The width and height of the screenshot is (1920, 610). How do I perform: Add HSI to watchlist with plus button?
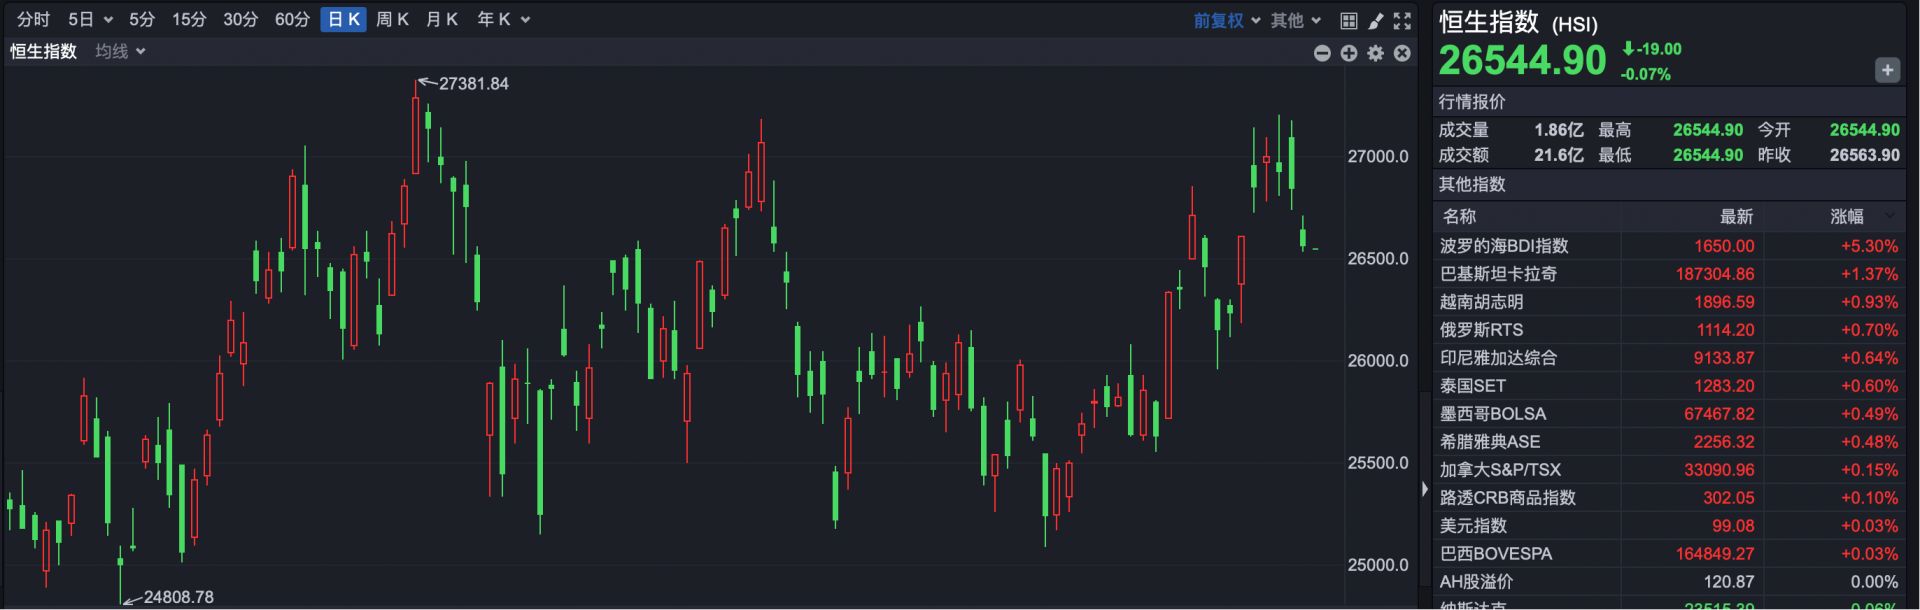coord(1886,70)
